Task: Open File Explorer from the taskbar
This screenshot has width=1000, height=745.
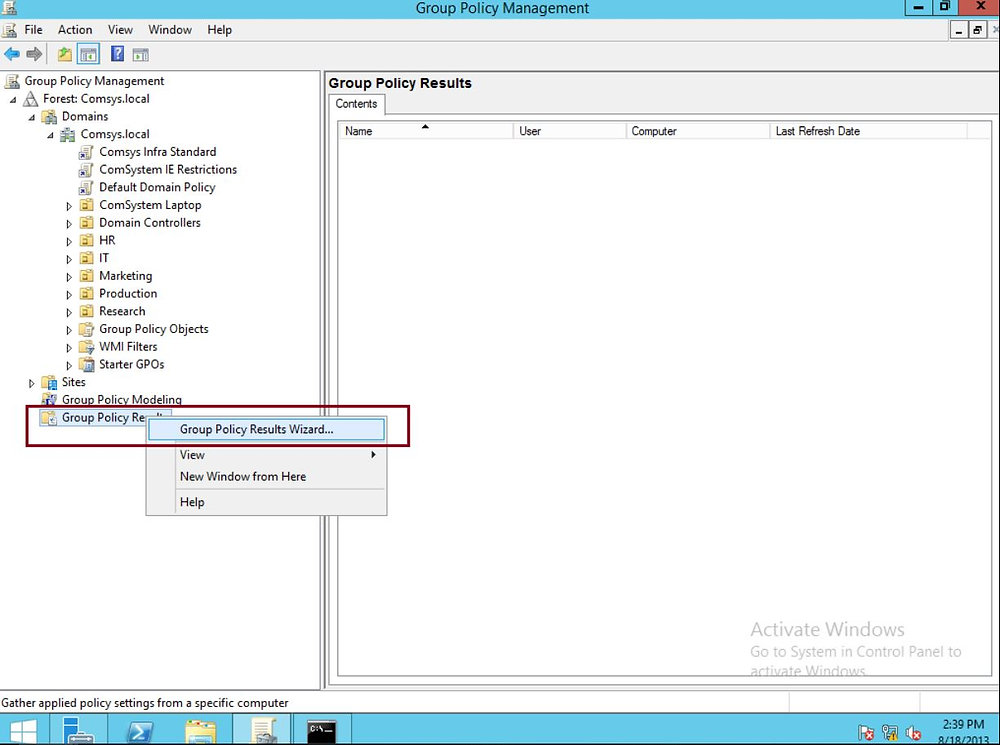Action: (x=200, y=729)
